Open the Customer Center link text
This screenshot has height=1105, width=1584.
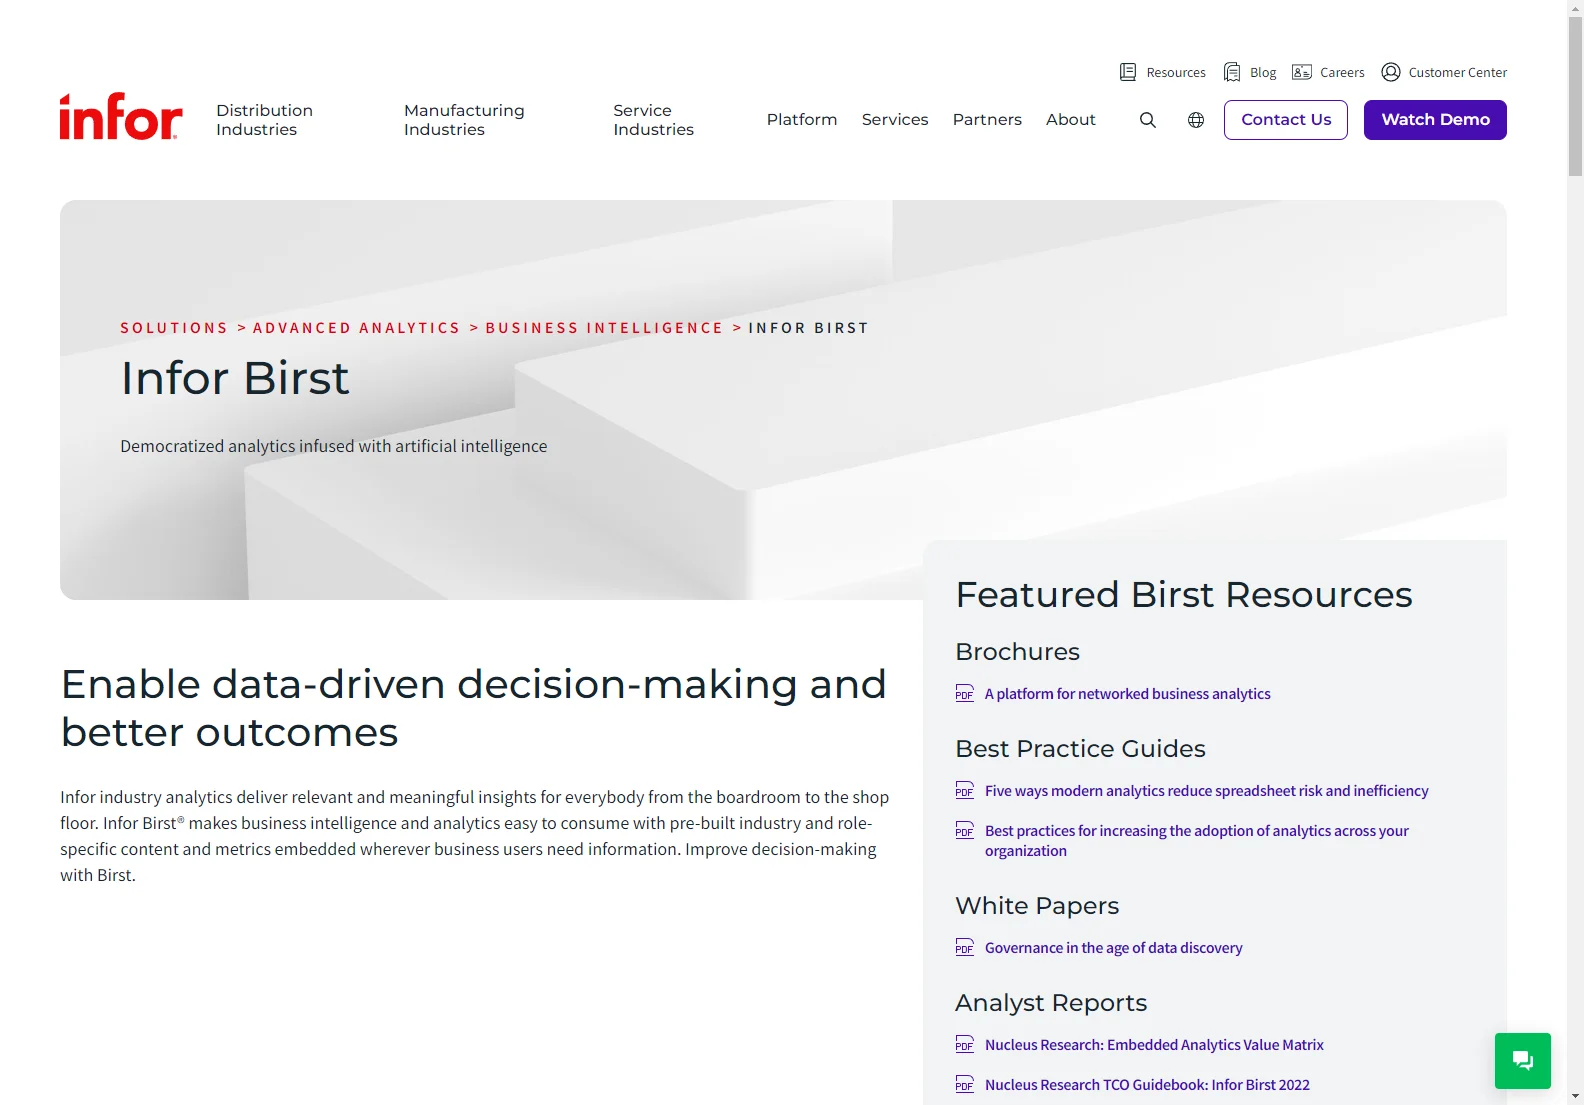tap(1458, 73)
